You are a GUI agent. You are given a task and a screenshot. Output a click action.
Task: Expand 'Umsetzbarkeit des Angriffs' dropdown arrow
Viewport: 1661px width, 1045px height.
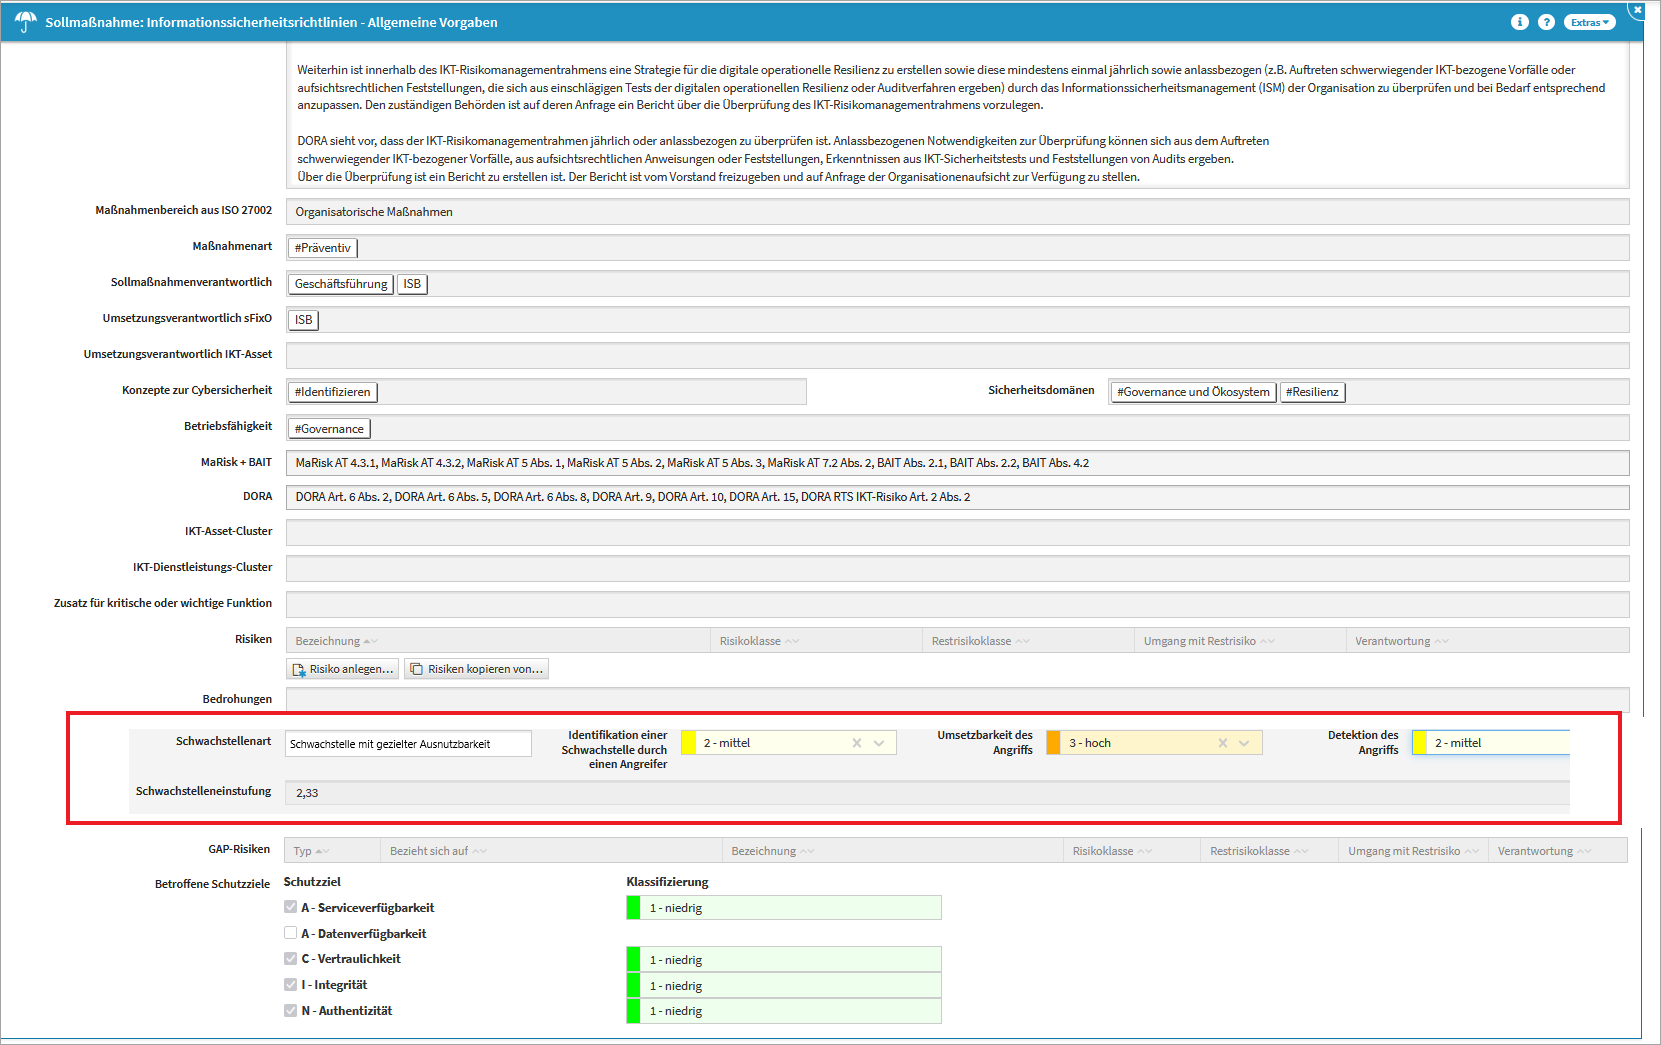pos(1244,743)
